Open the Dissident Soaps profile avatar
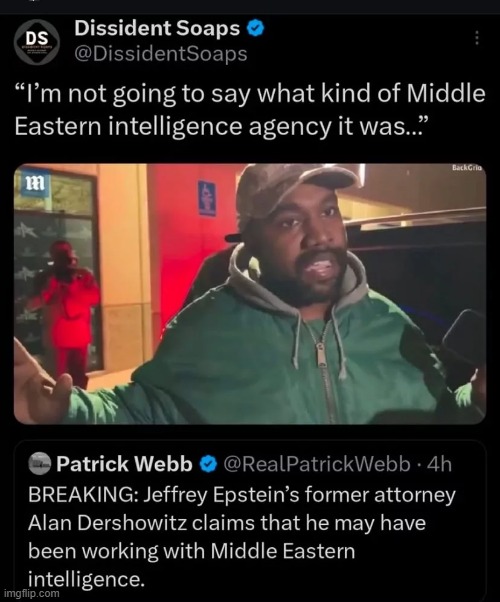The height and width of the screenshot is (602, 500). click(x=36, y=42)
